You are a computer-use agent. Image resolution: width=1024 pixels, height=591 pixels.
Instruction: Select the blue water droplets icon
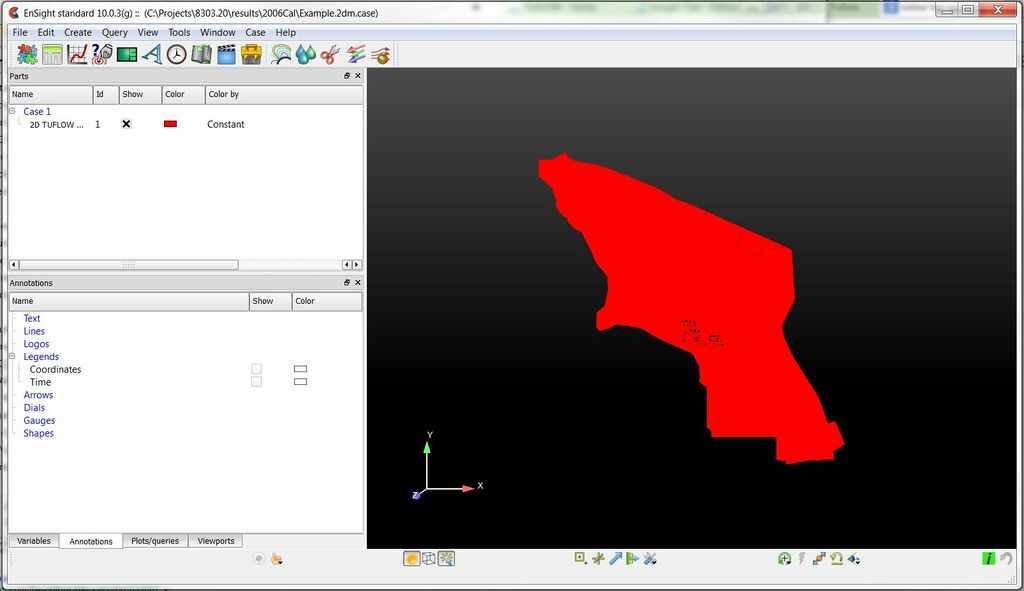(306, 54)
